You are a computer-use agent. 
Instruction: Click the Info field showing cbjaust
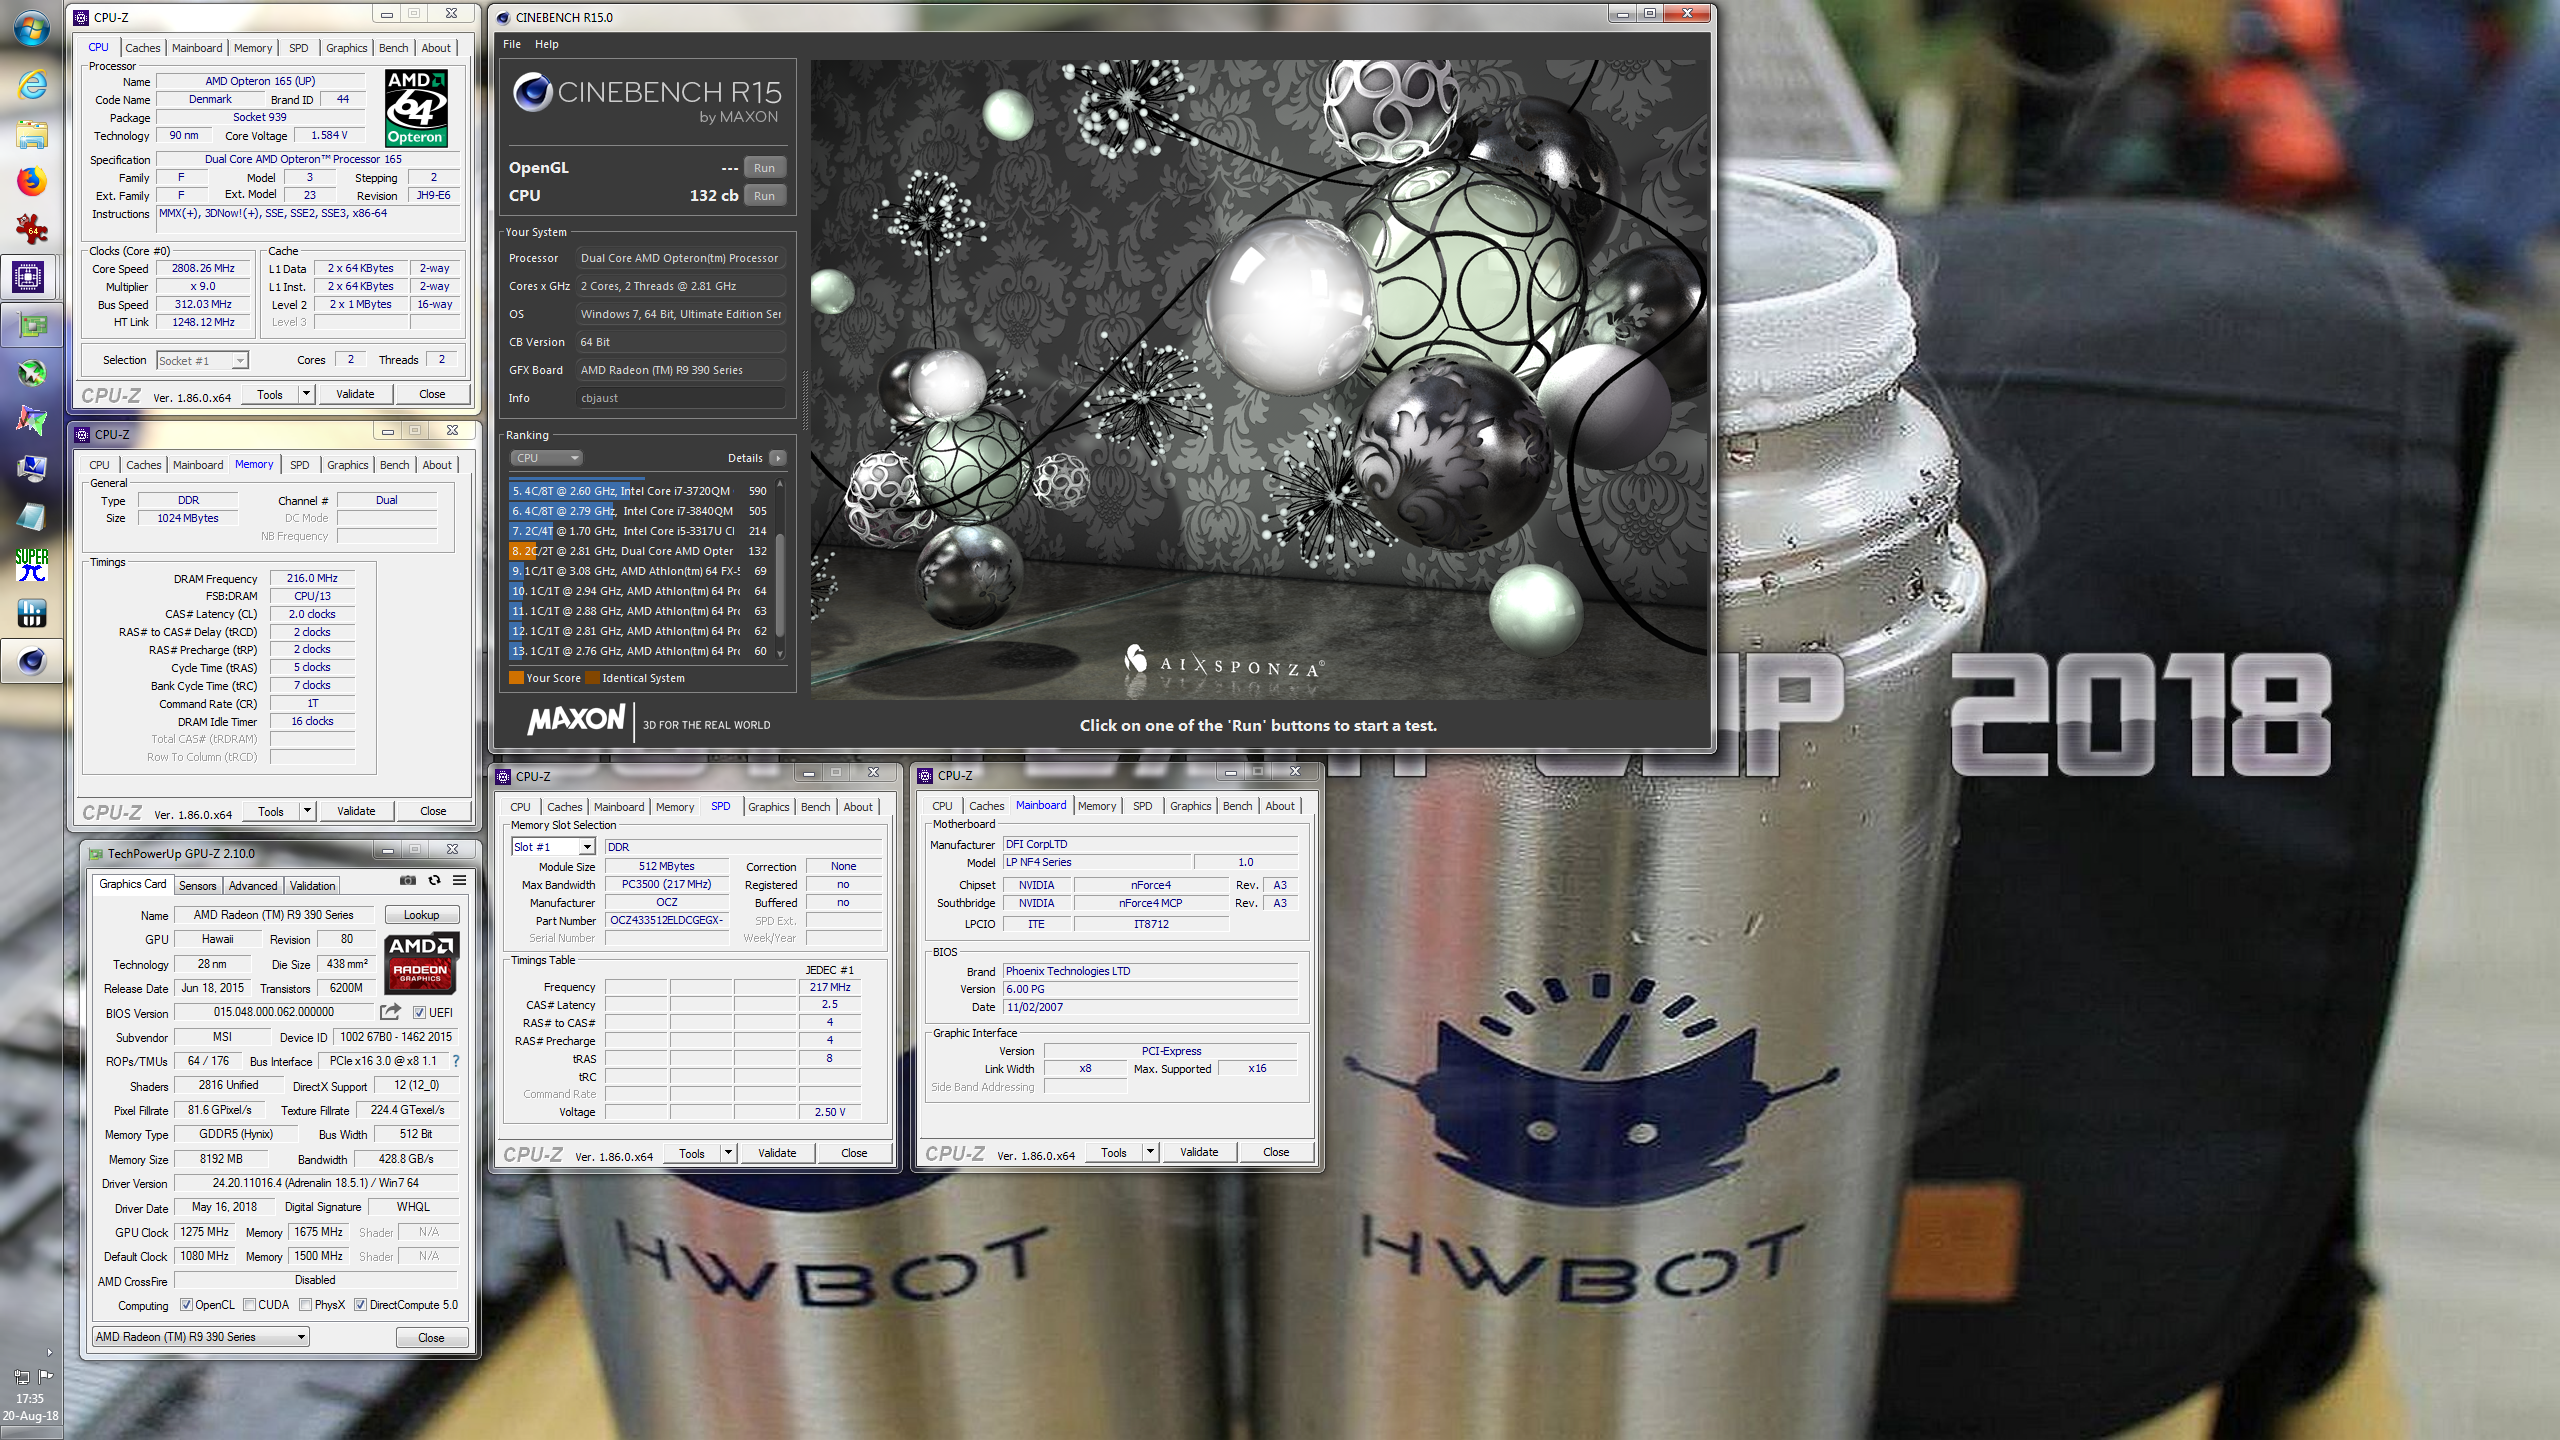pyautogui.click(x=681, y=398)
